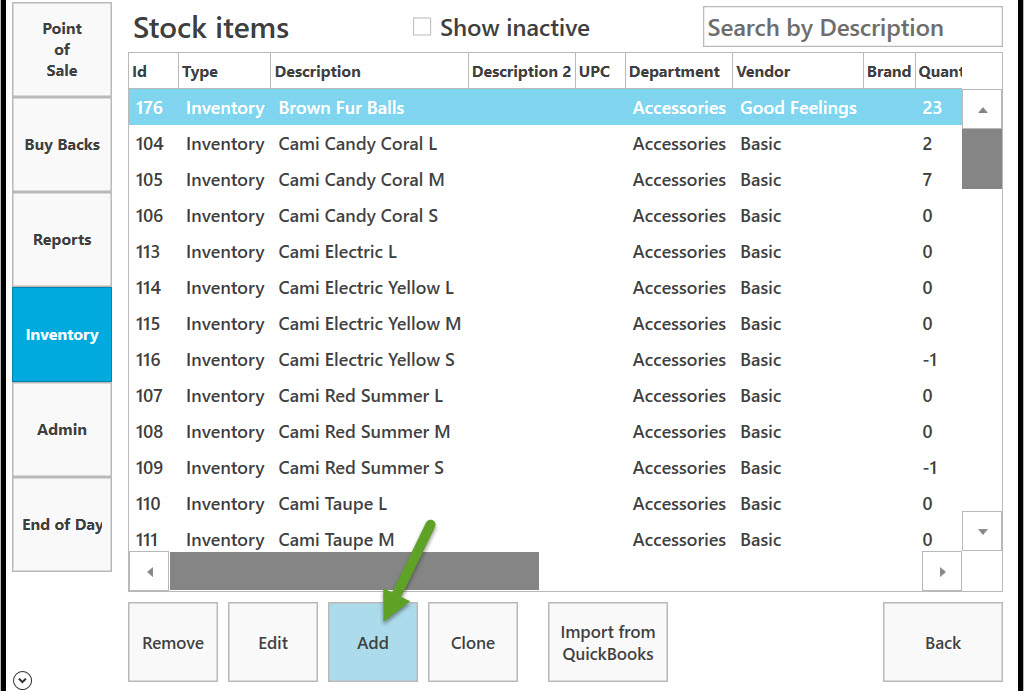Click item Id 116
The height and width of the screenshot is (691, 1024).
tap(149, 359)
